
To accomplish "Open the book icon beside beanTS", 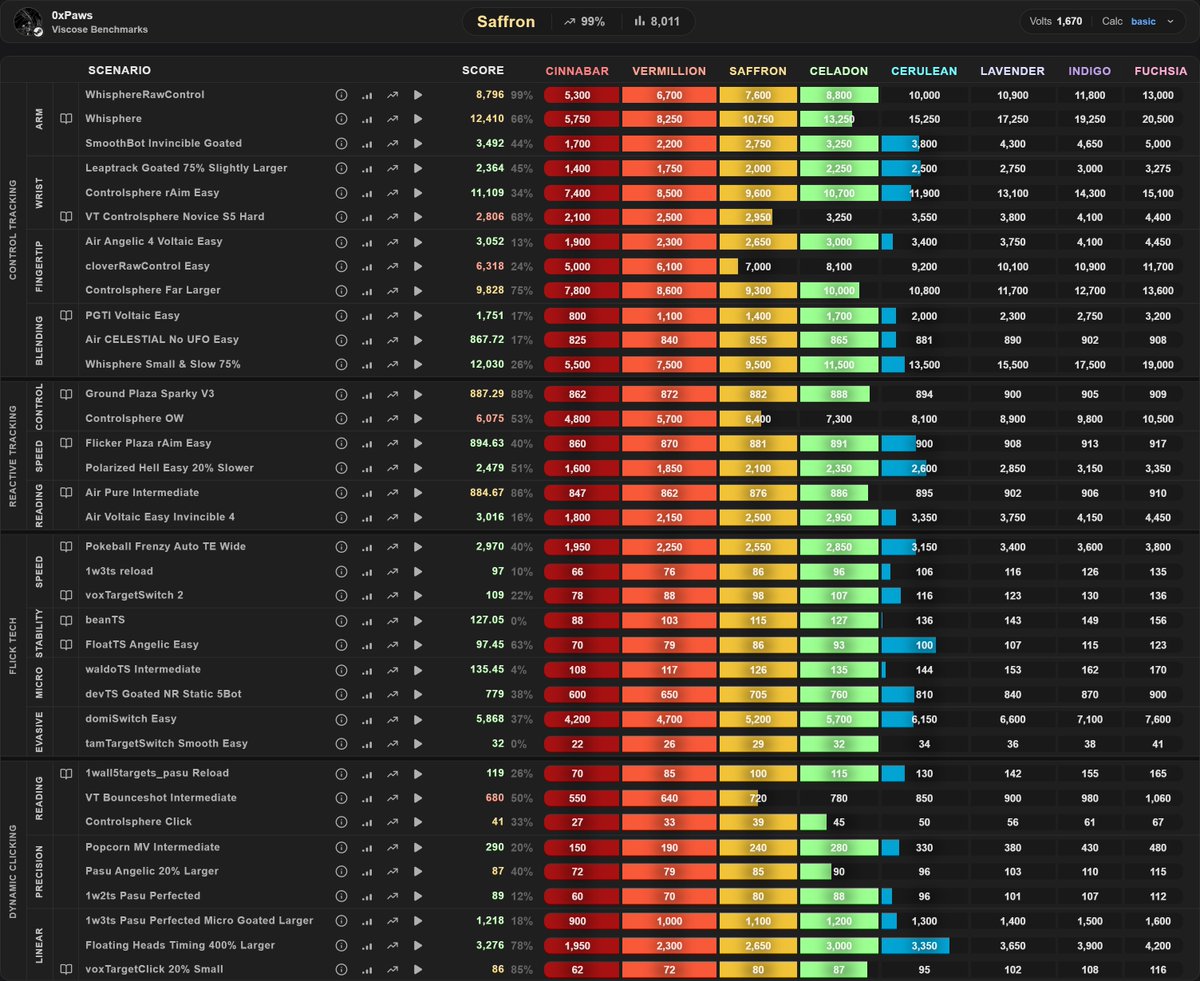I will pyautogui.click(x=66, y=620).
